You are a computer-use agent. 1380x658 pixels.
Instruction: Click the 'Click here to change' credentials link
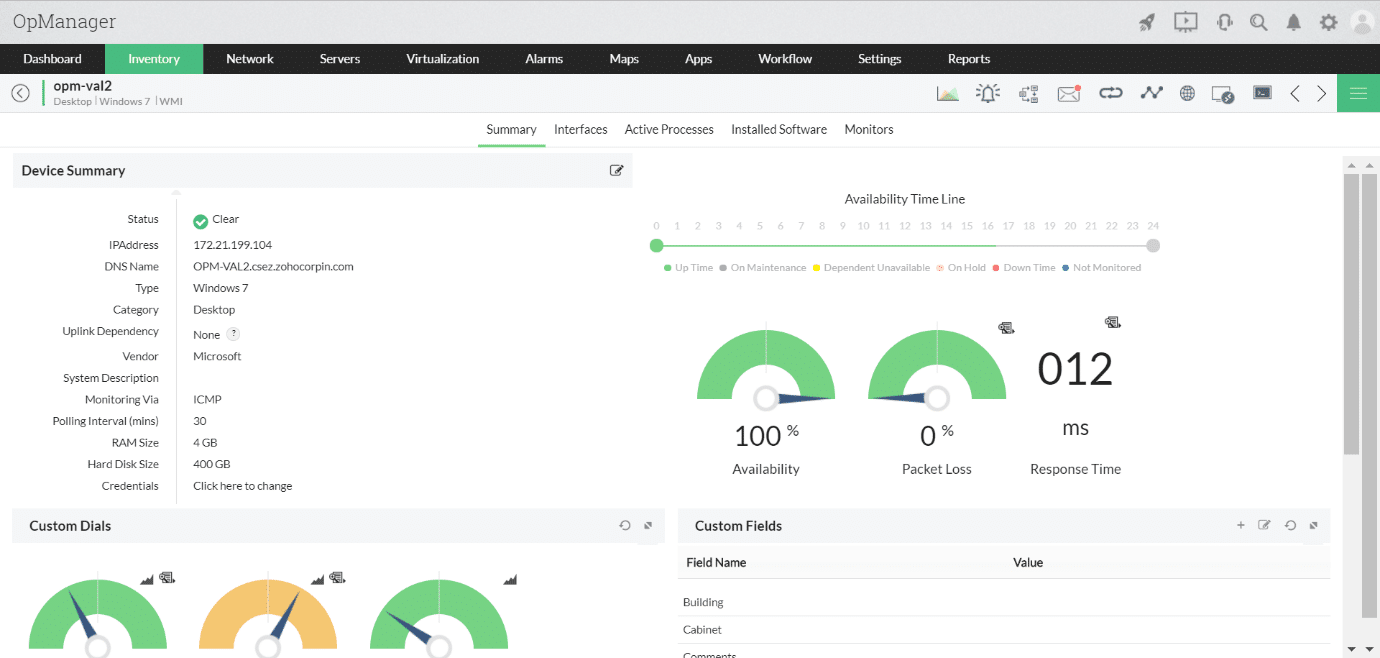(243, 486)
